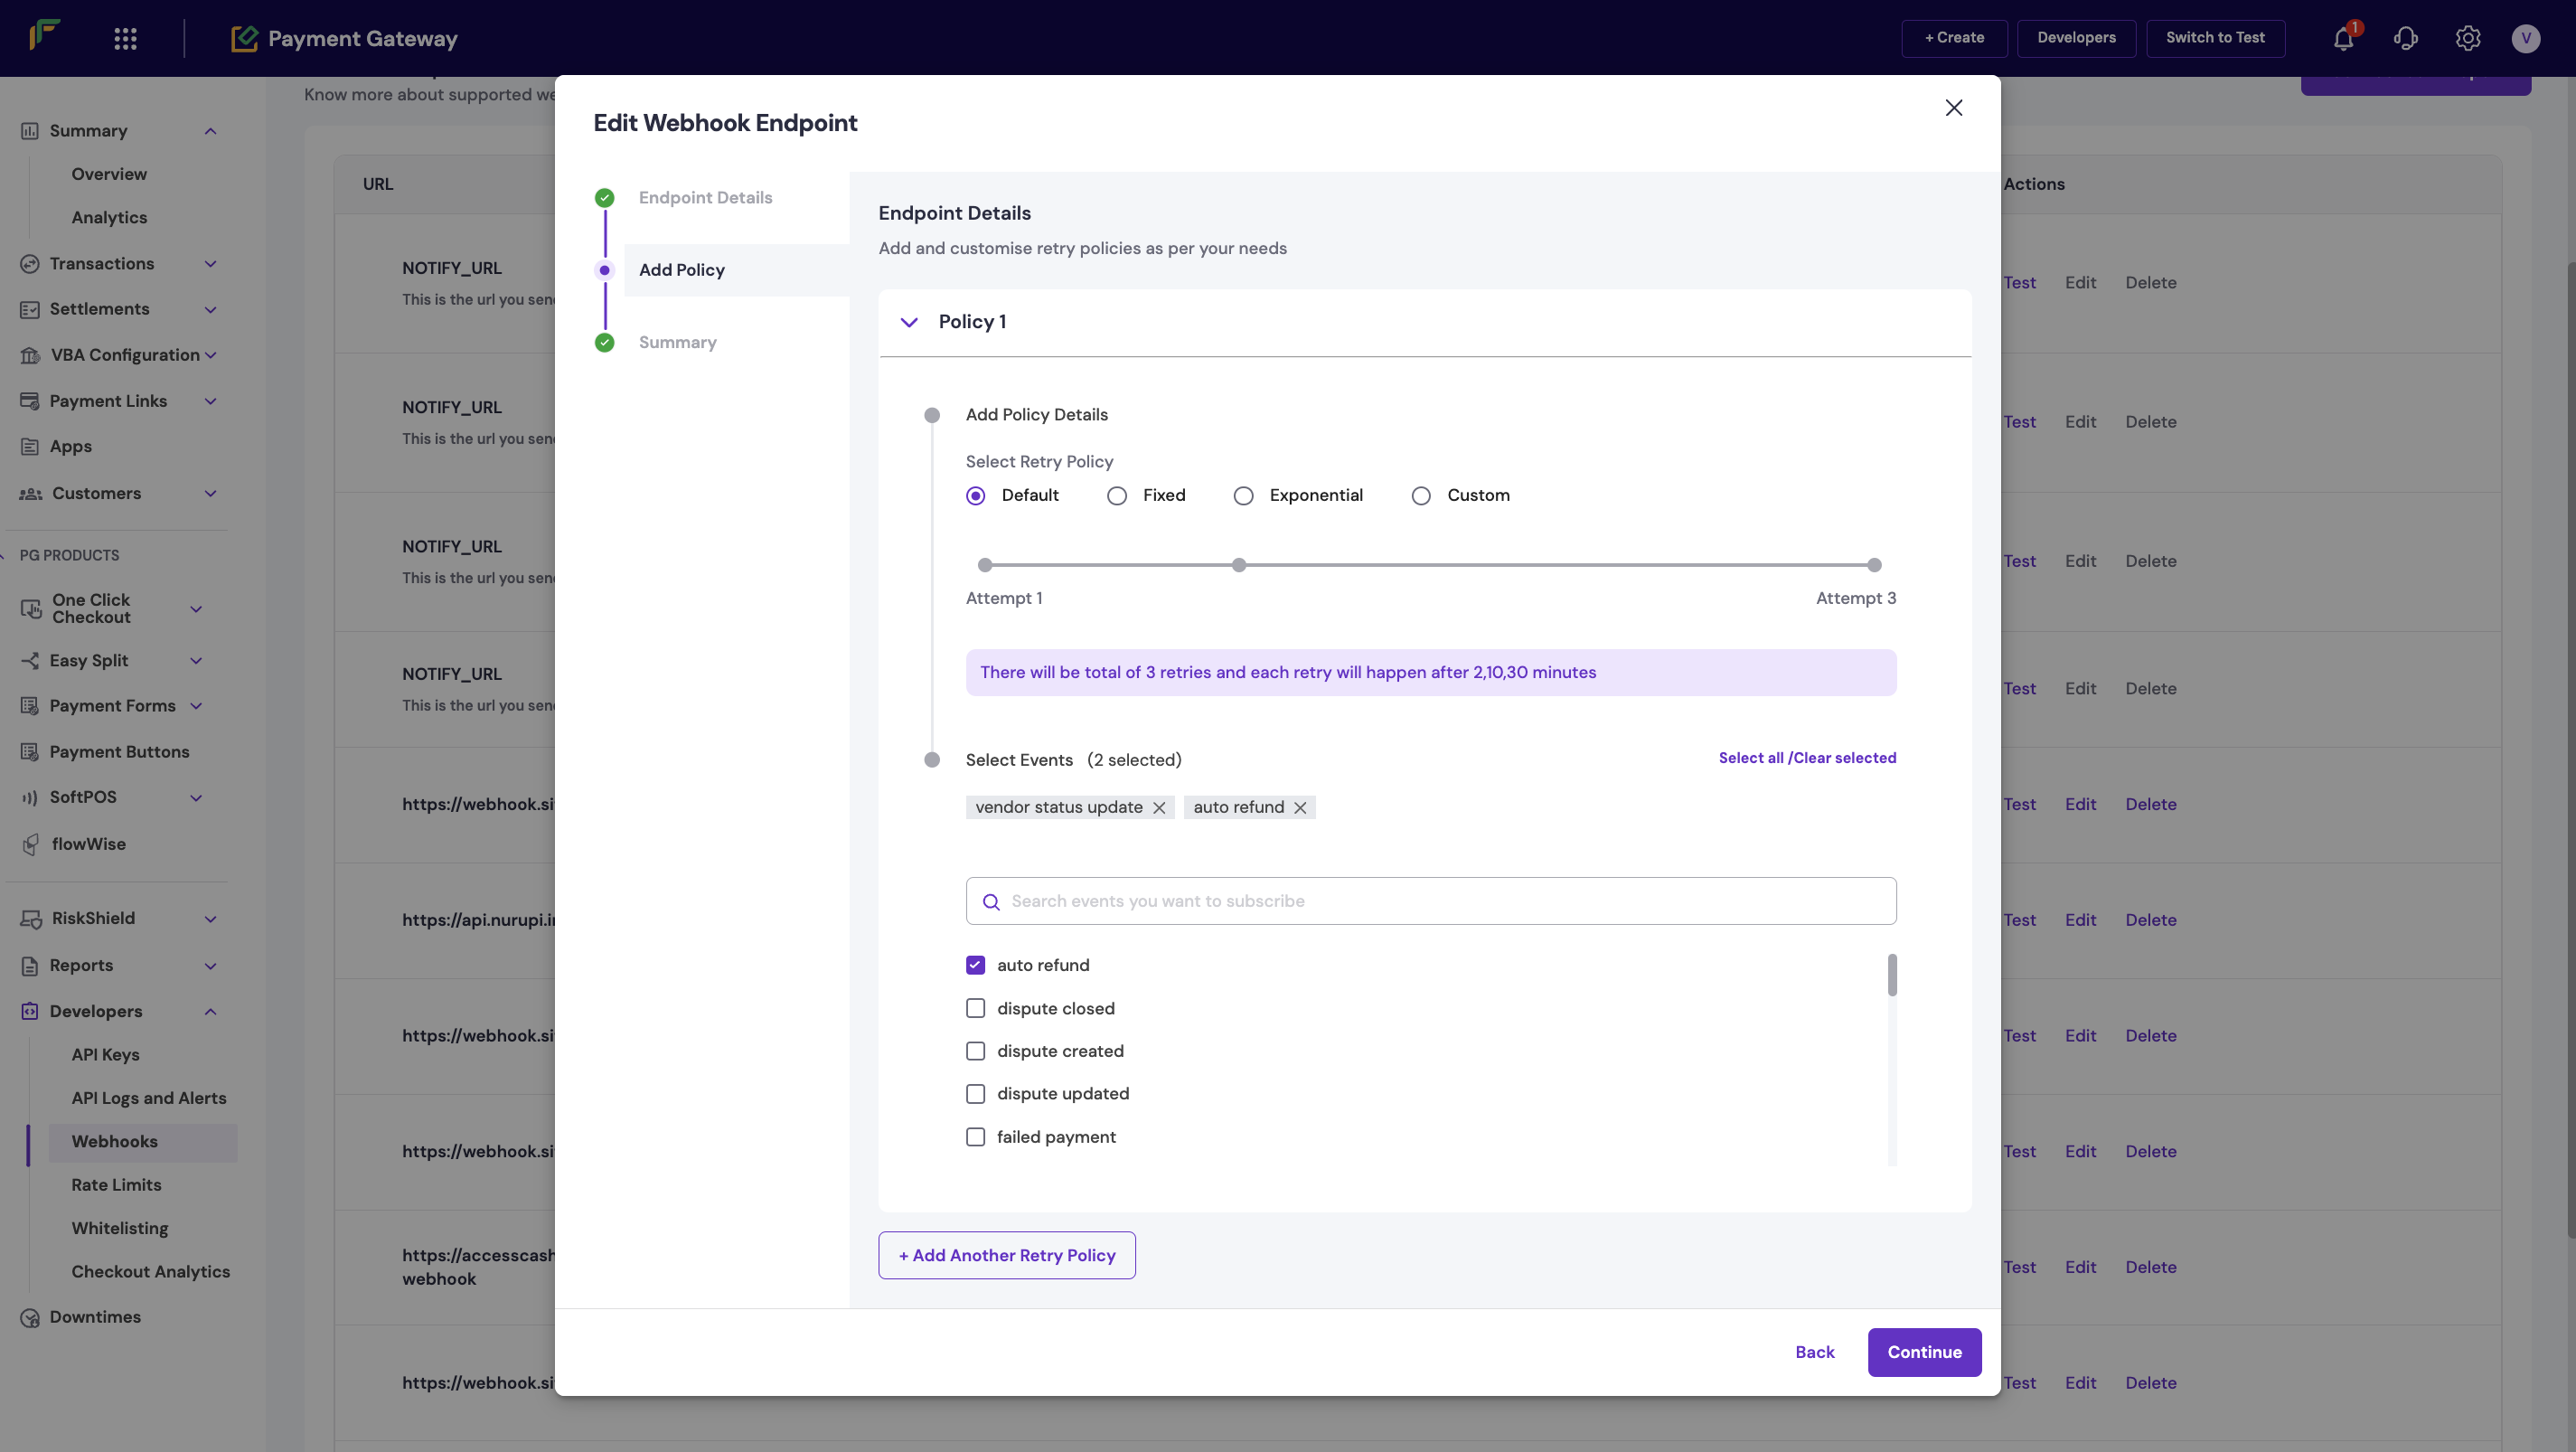Open the apps grid launcher icon
Screen dimensions: 2576x1452
coord(125,39)
